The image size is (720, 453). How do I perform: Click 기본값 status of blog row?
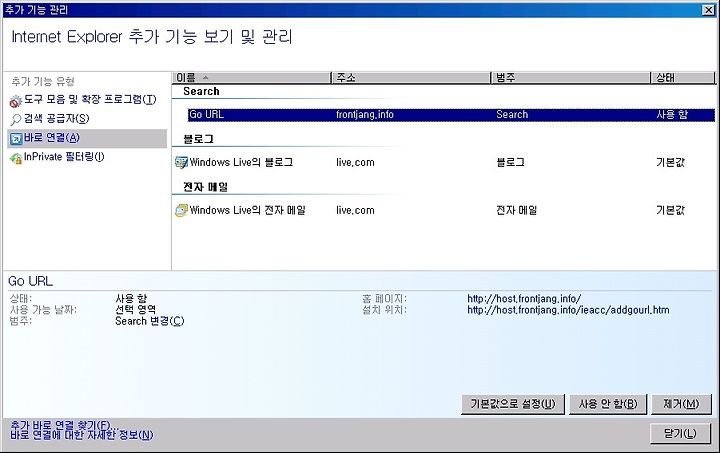670,162
